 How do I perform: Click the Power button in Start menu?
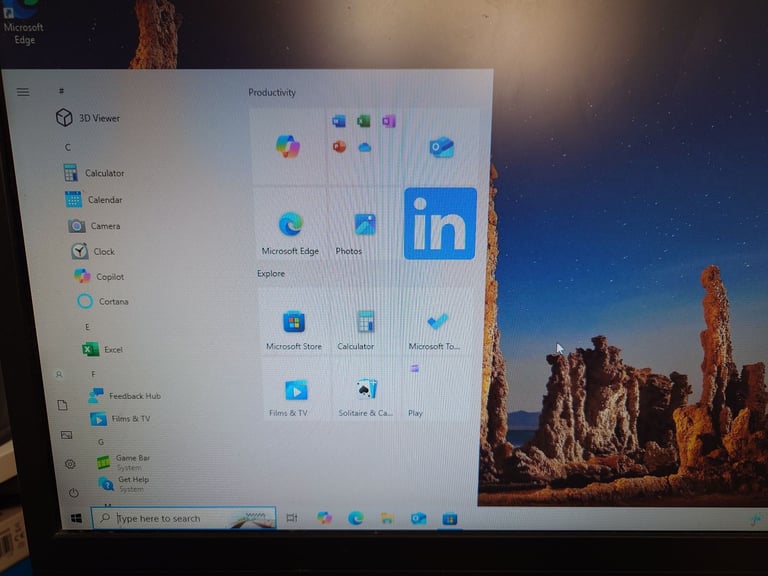(x=73, y=493)
